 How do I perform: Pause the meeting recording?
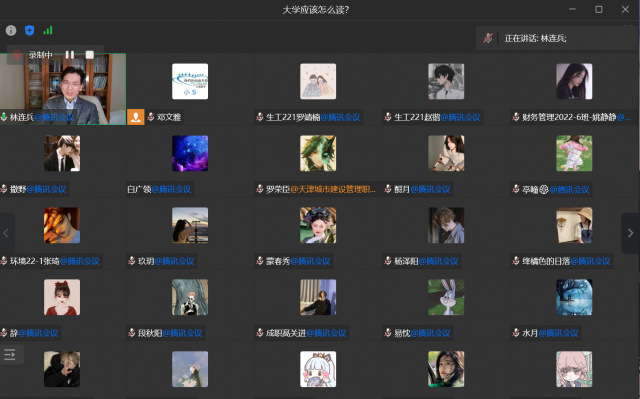tap(70, 55)
